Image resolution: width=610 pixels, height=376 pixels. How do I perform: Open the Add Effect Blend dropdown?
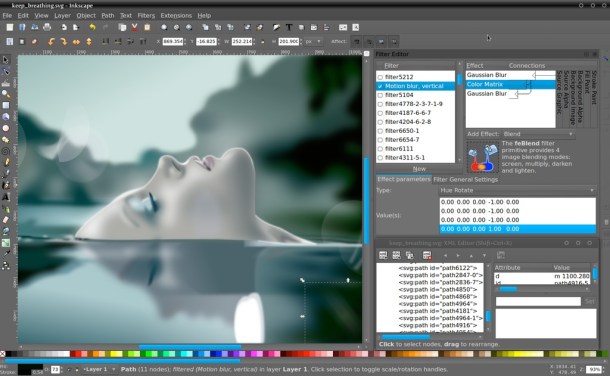[x=538, y=134]
